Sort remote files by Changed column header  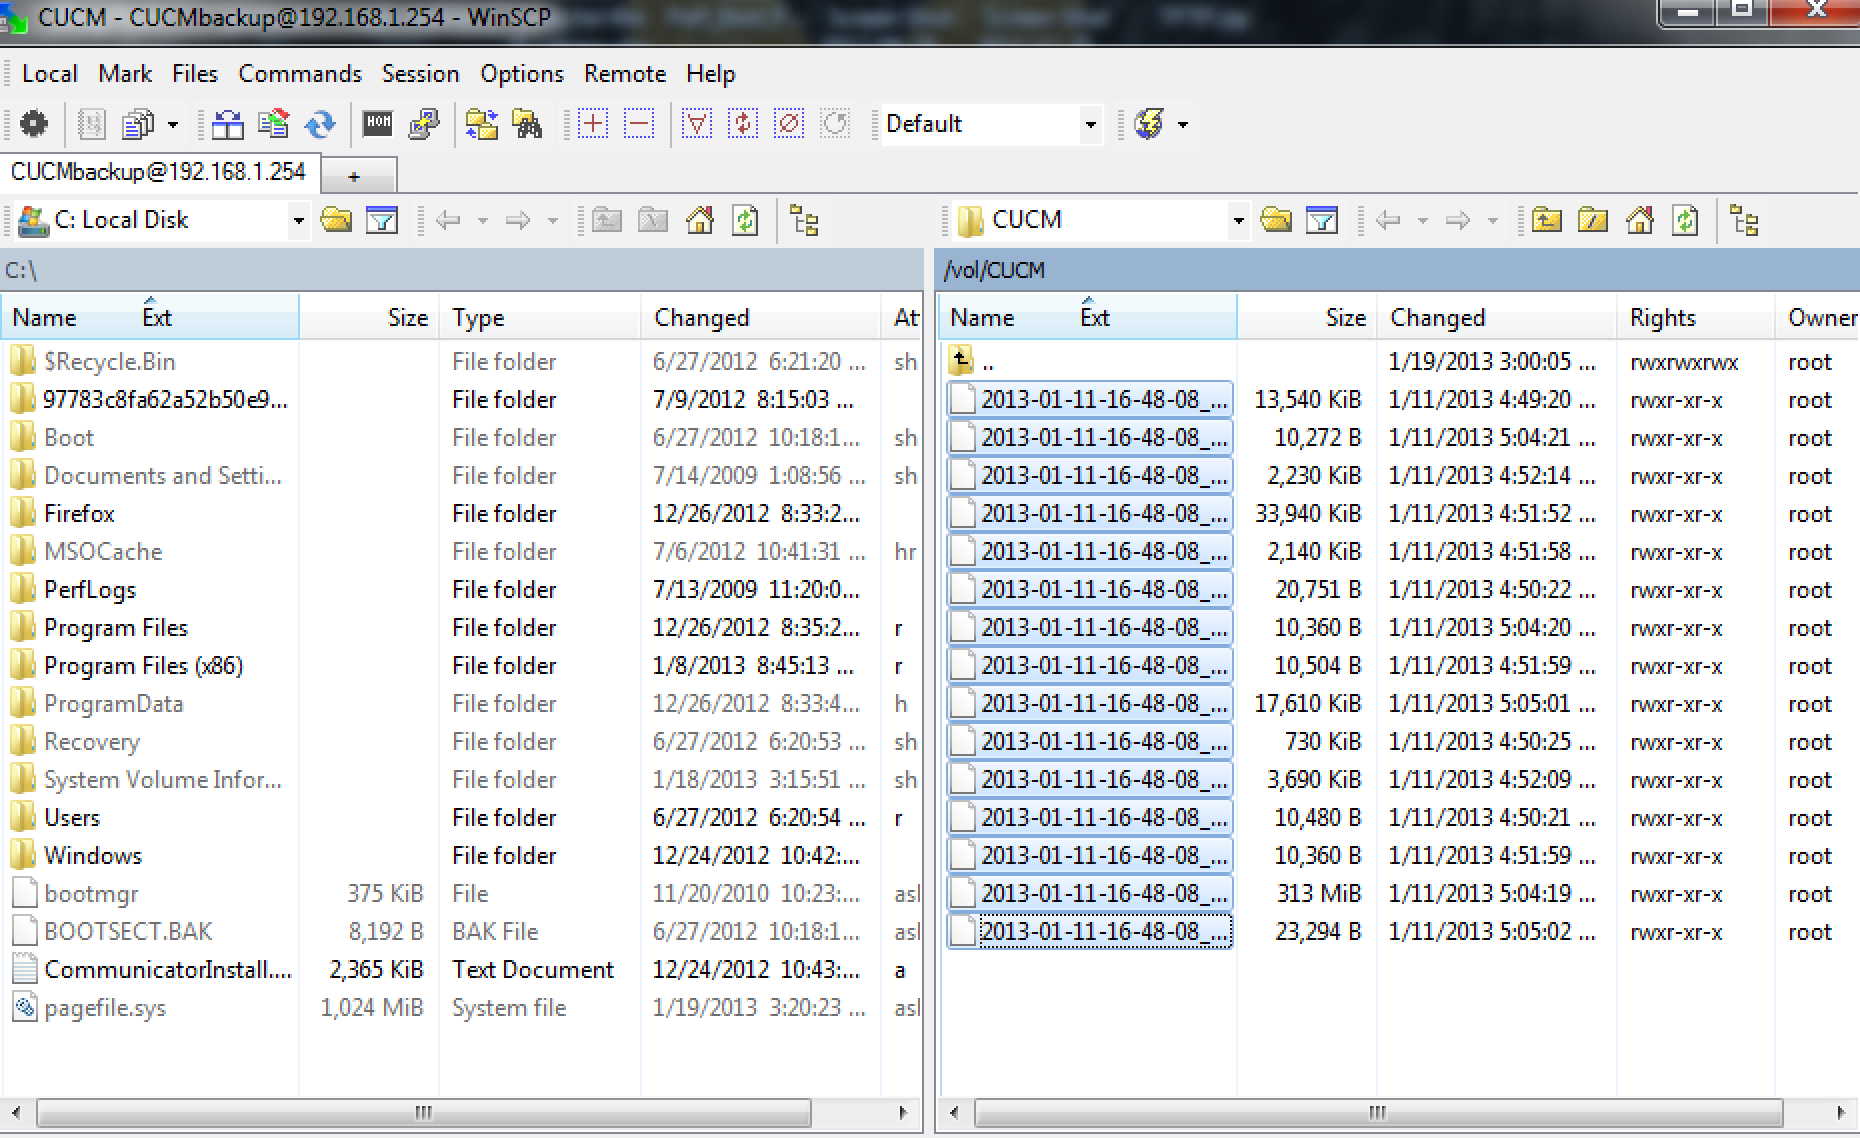pos(1497,318)
